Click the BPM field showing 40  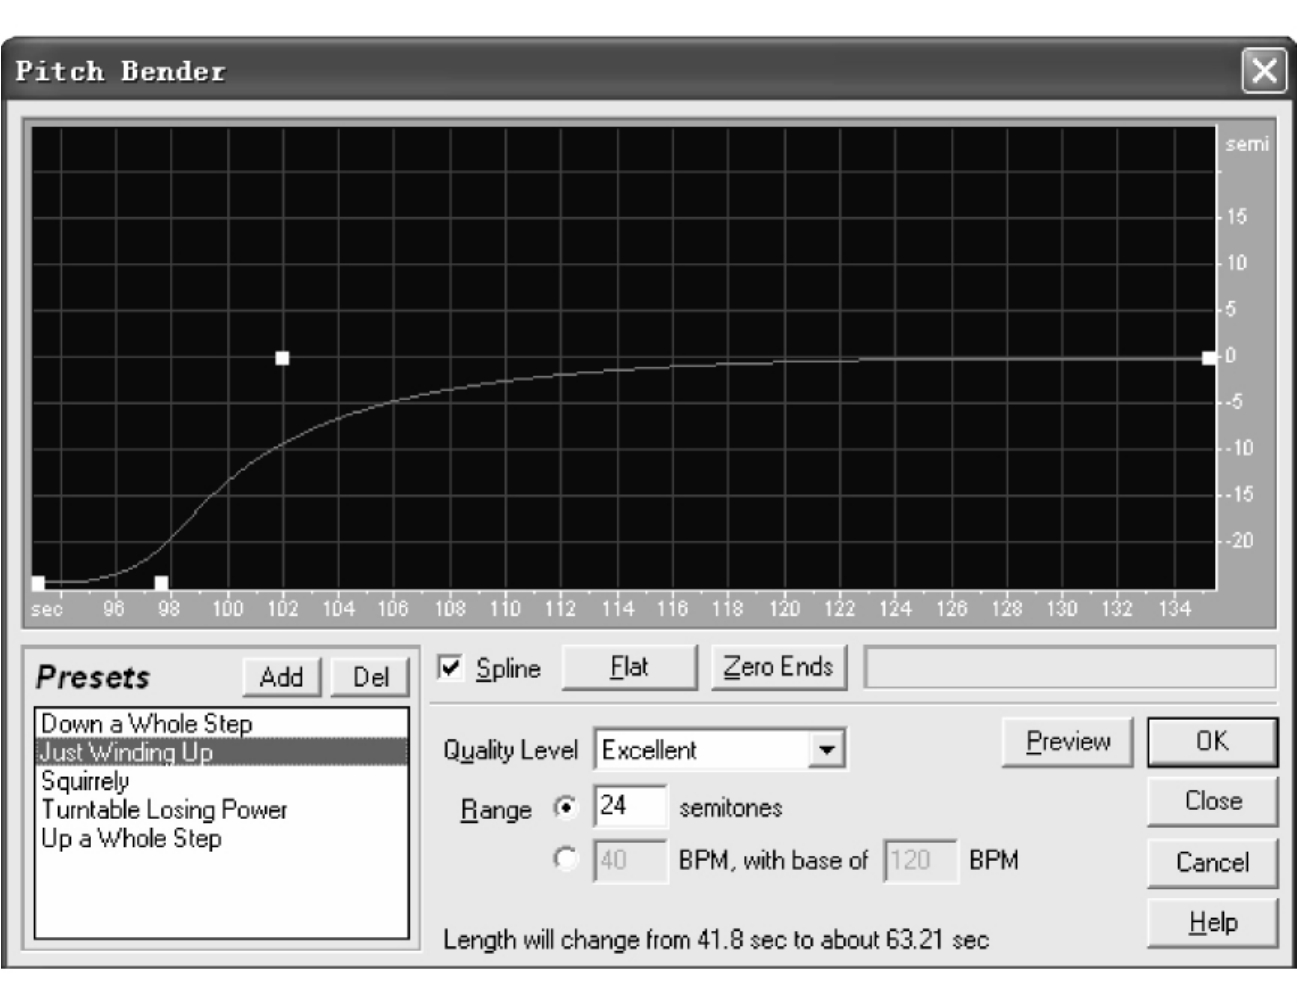tap(630, 860)
